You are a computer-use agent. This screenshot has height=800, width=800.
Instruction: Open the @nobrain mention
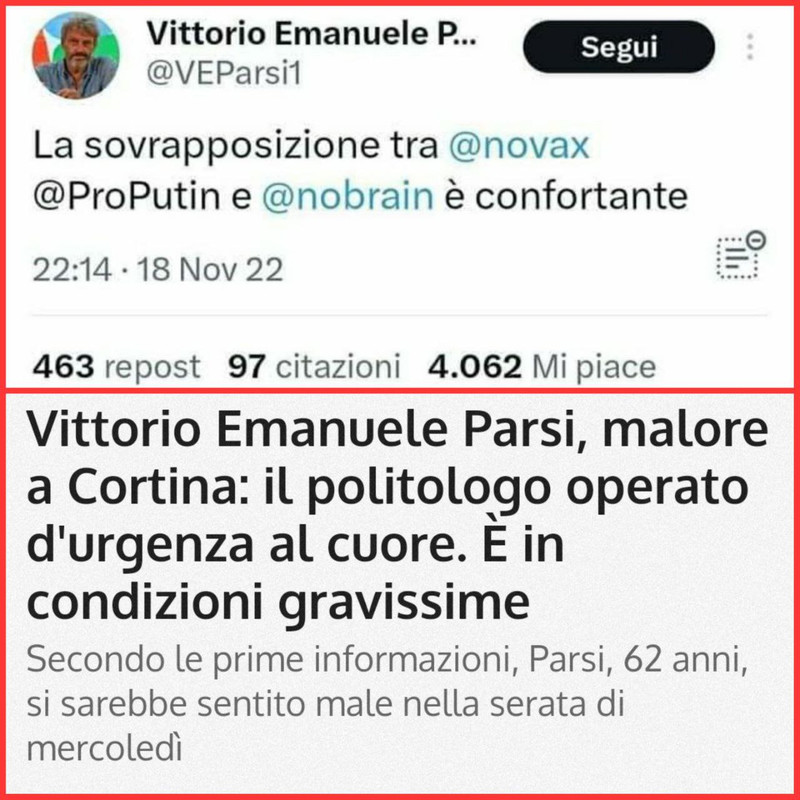pyautogui.click(x=347, y=196)
